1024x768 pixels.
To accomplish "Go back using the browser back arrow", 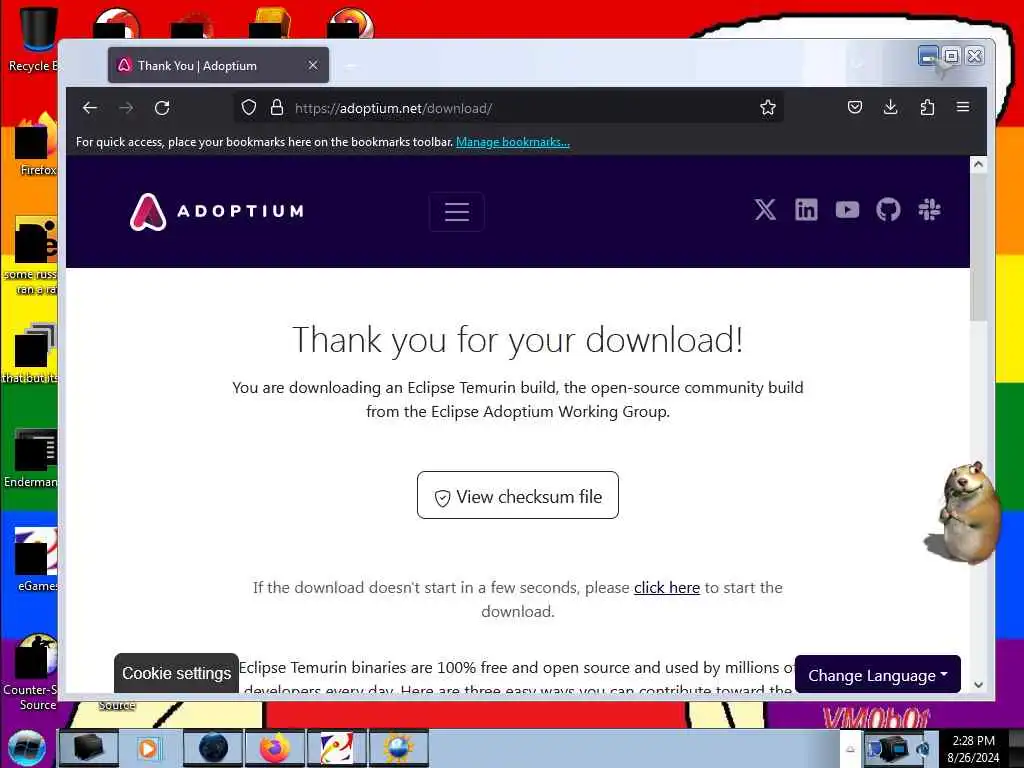I will coord(90,108).
